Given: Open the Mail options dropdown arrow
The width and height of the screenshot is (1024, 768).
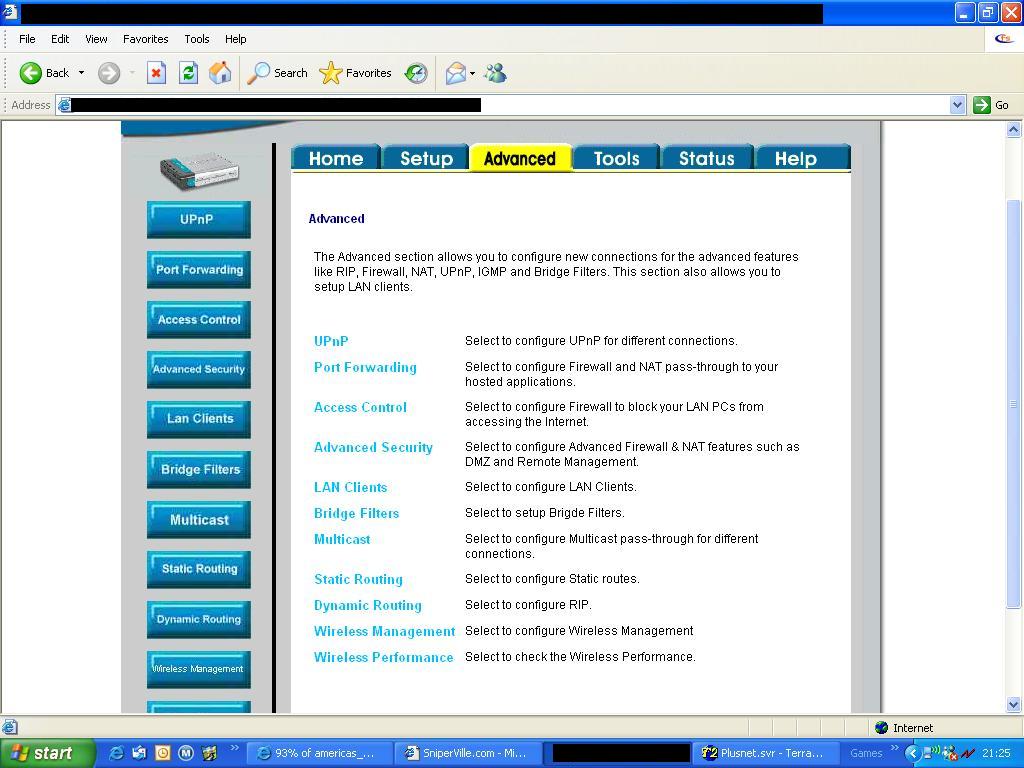Looking at the screenshot, I should (472, 73).
